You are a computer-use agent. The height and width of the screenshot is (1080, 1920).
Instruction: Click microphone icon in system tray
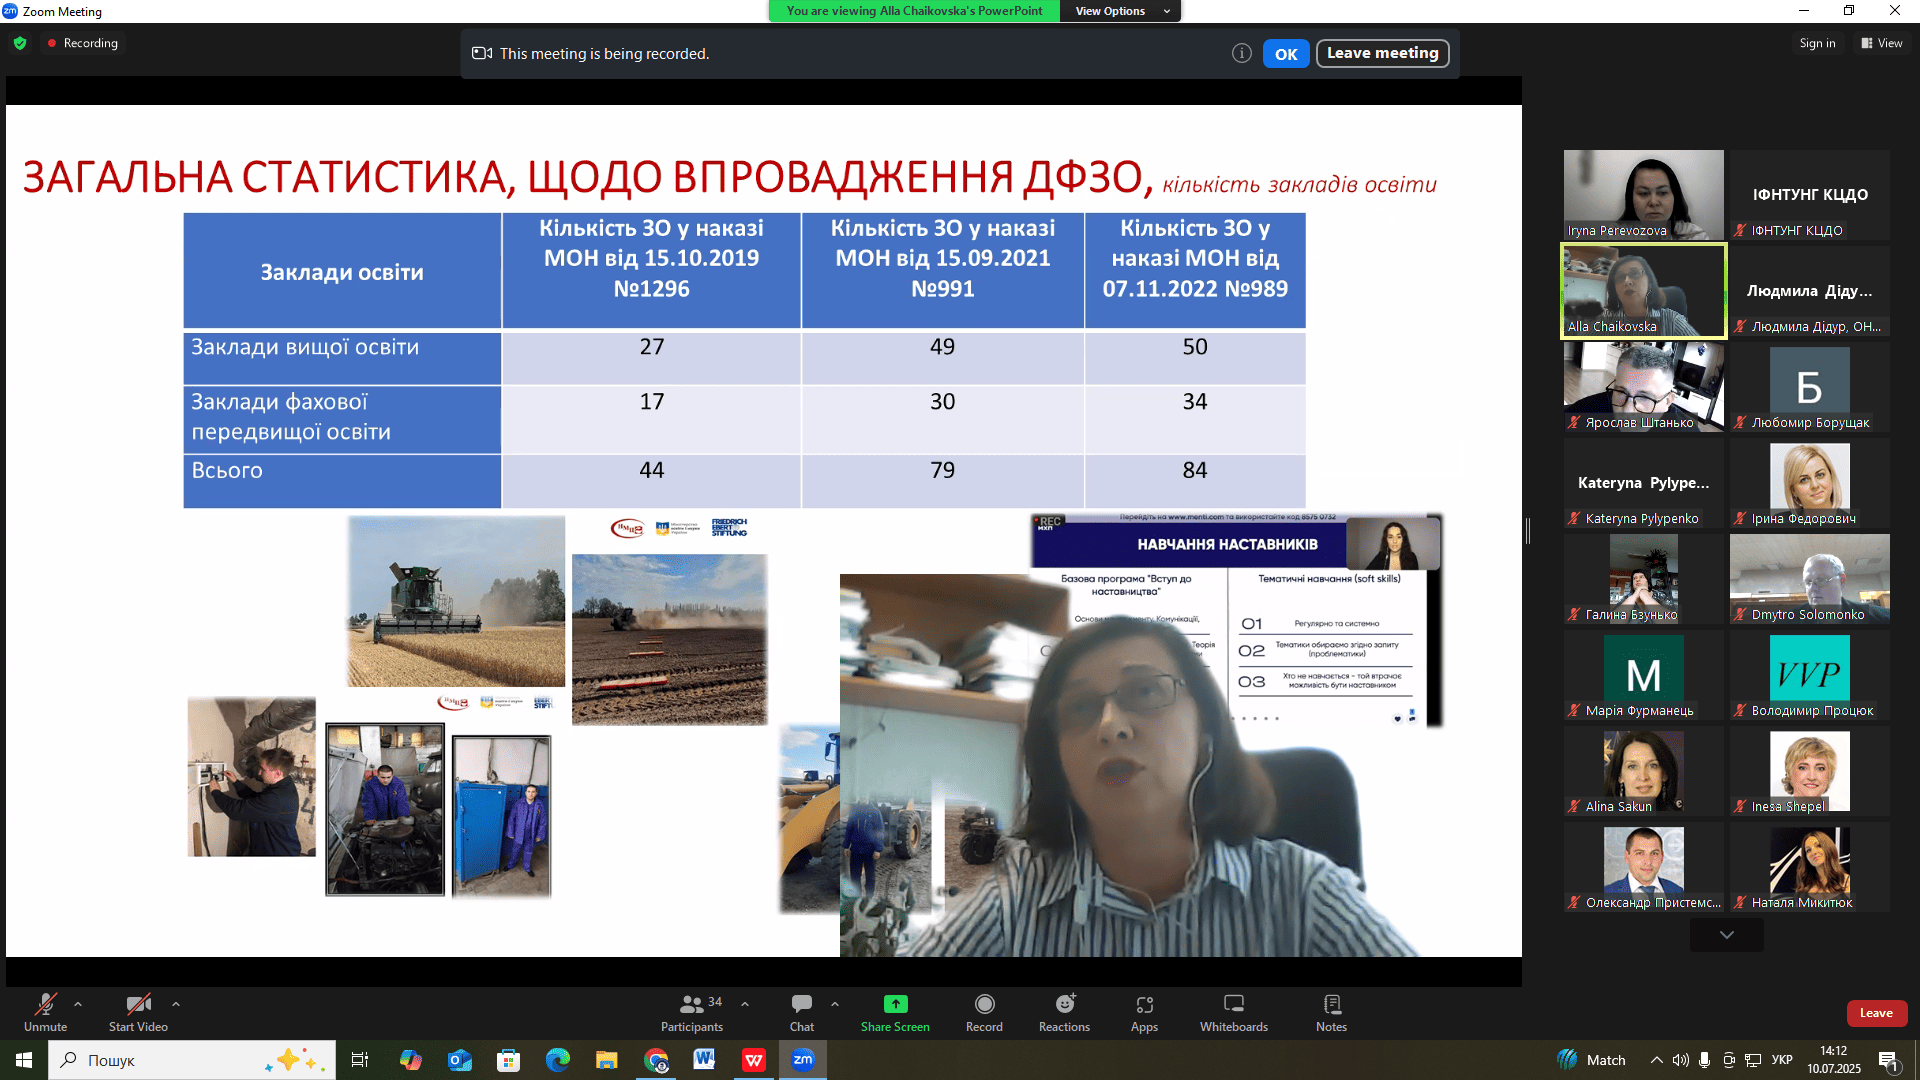(1704, 1060)
